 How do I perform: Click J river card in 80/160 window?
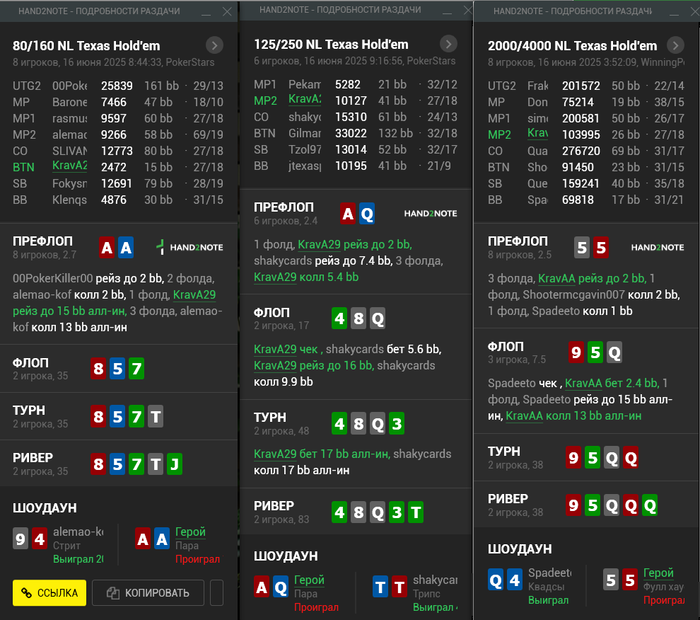[175, 464]
